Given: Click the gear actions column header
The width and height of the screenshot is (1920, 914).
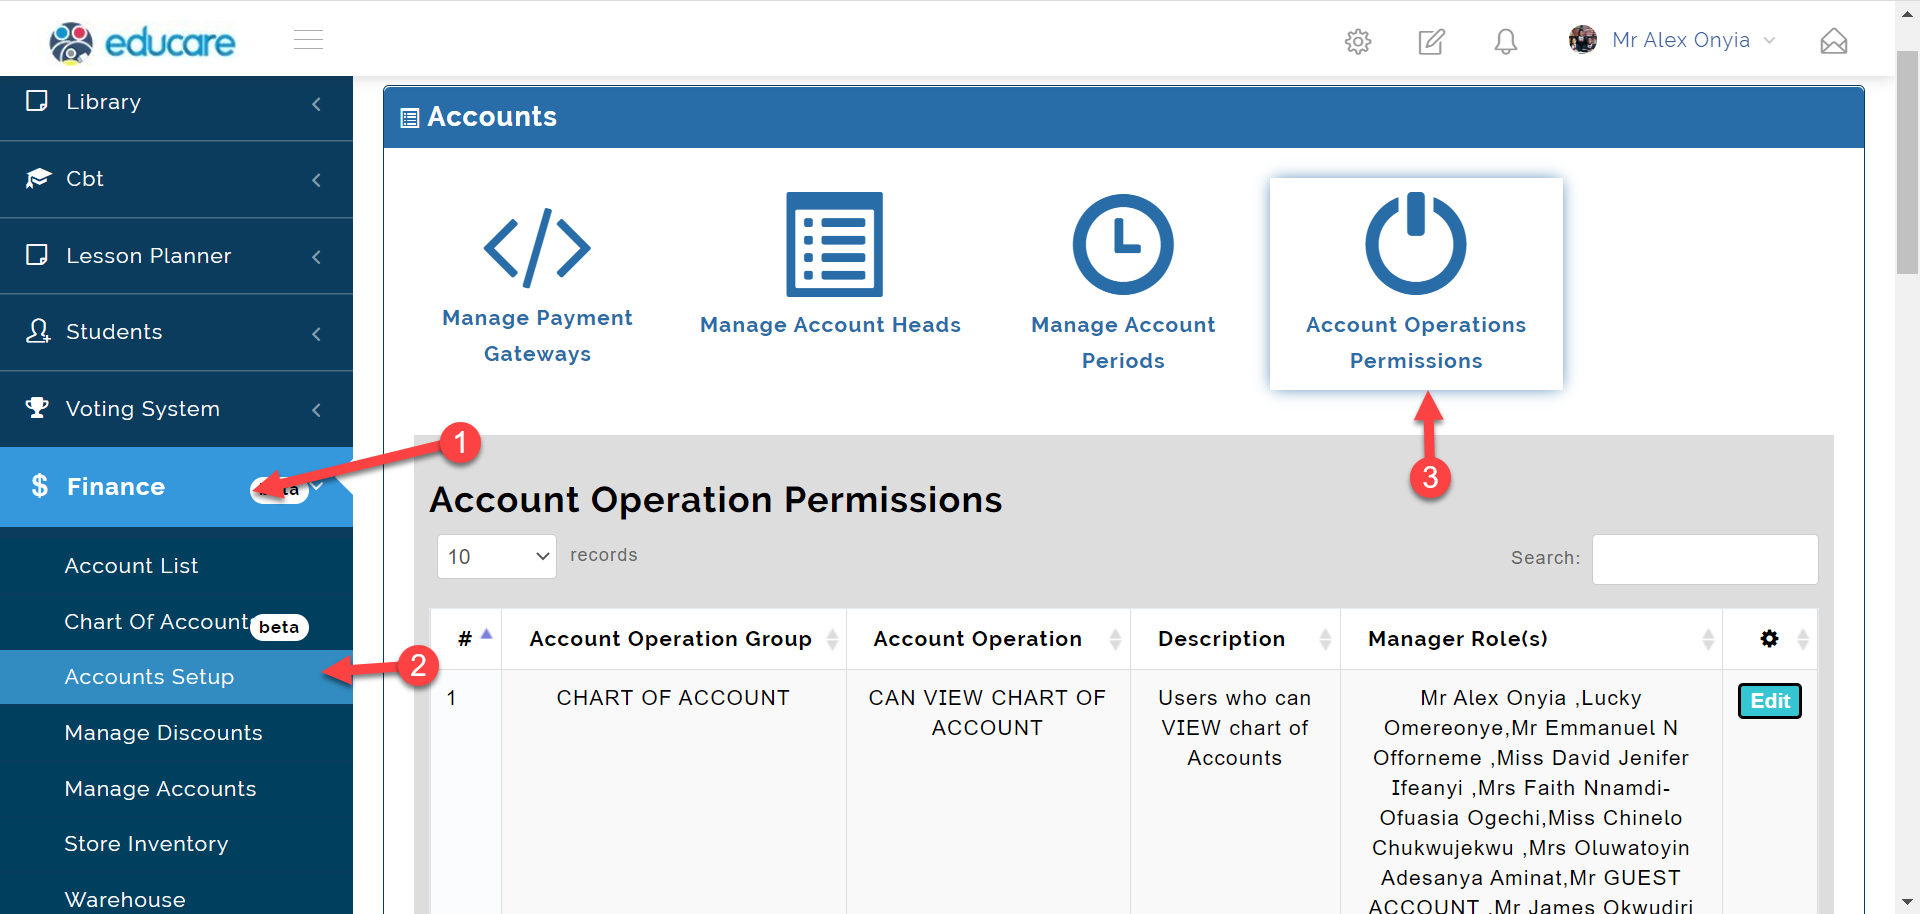Looking at the screenshot, I should point(1769,639).
